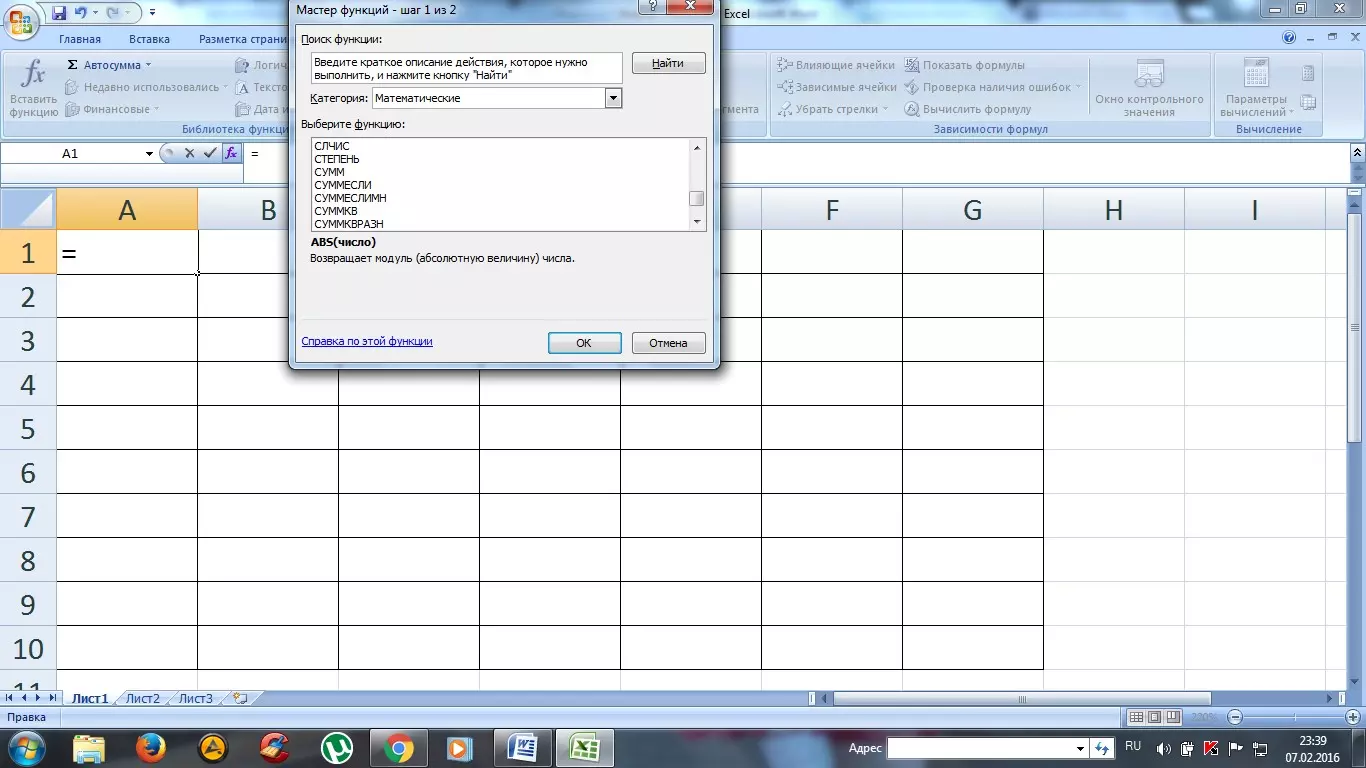This screenshot has height=768, width=1366.
Task: Expand the formula bar with double chevron
Action: (1357, 153)
